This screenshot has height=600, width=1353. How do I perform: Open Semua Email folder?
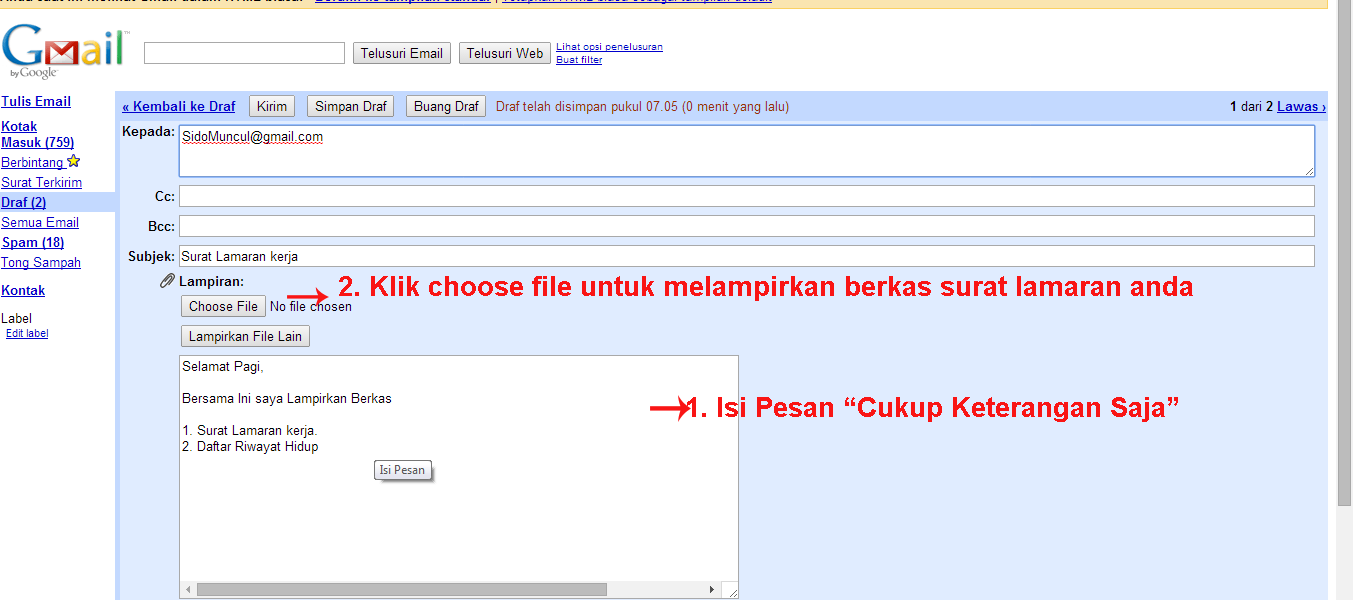coord(40,222)
